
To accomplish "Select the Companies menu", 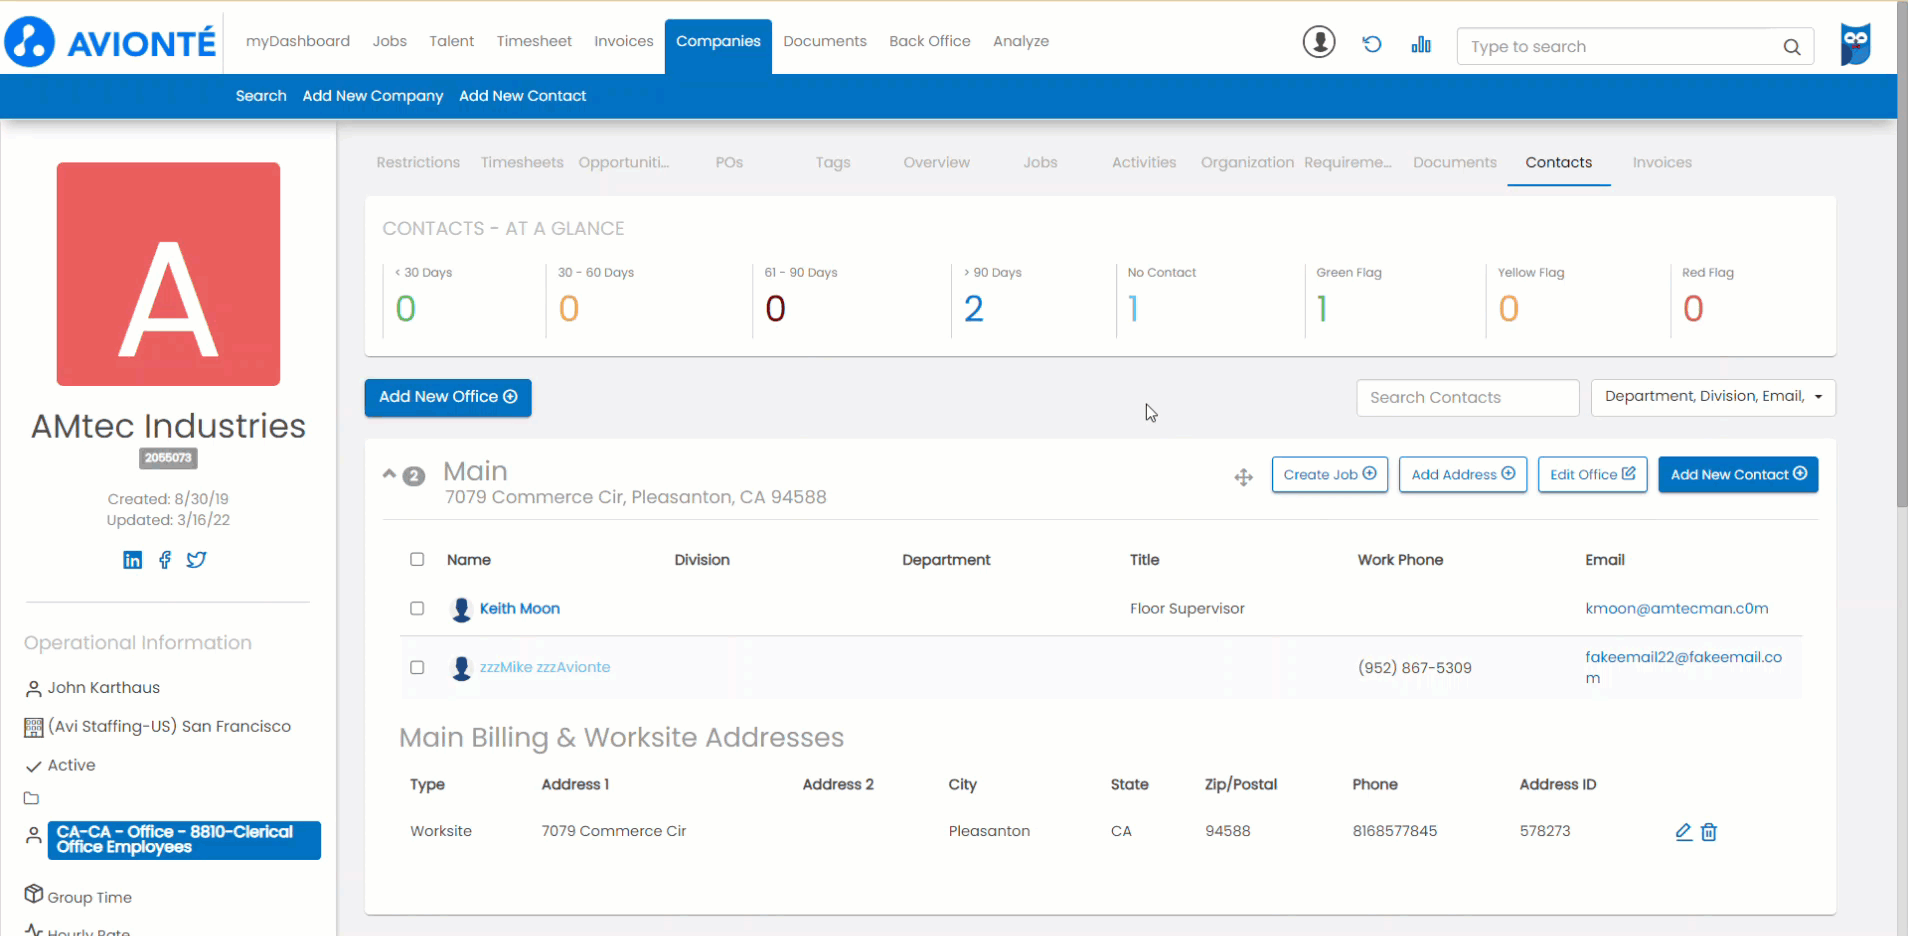I will pos(718,45).
